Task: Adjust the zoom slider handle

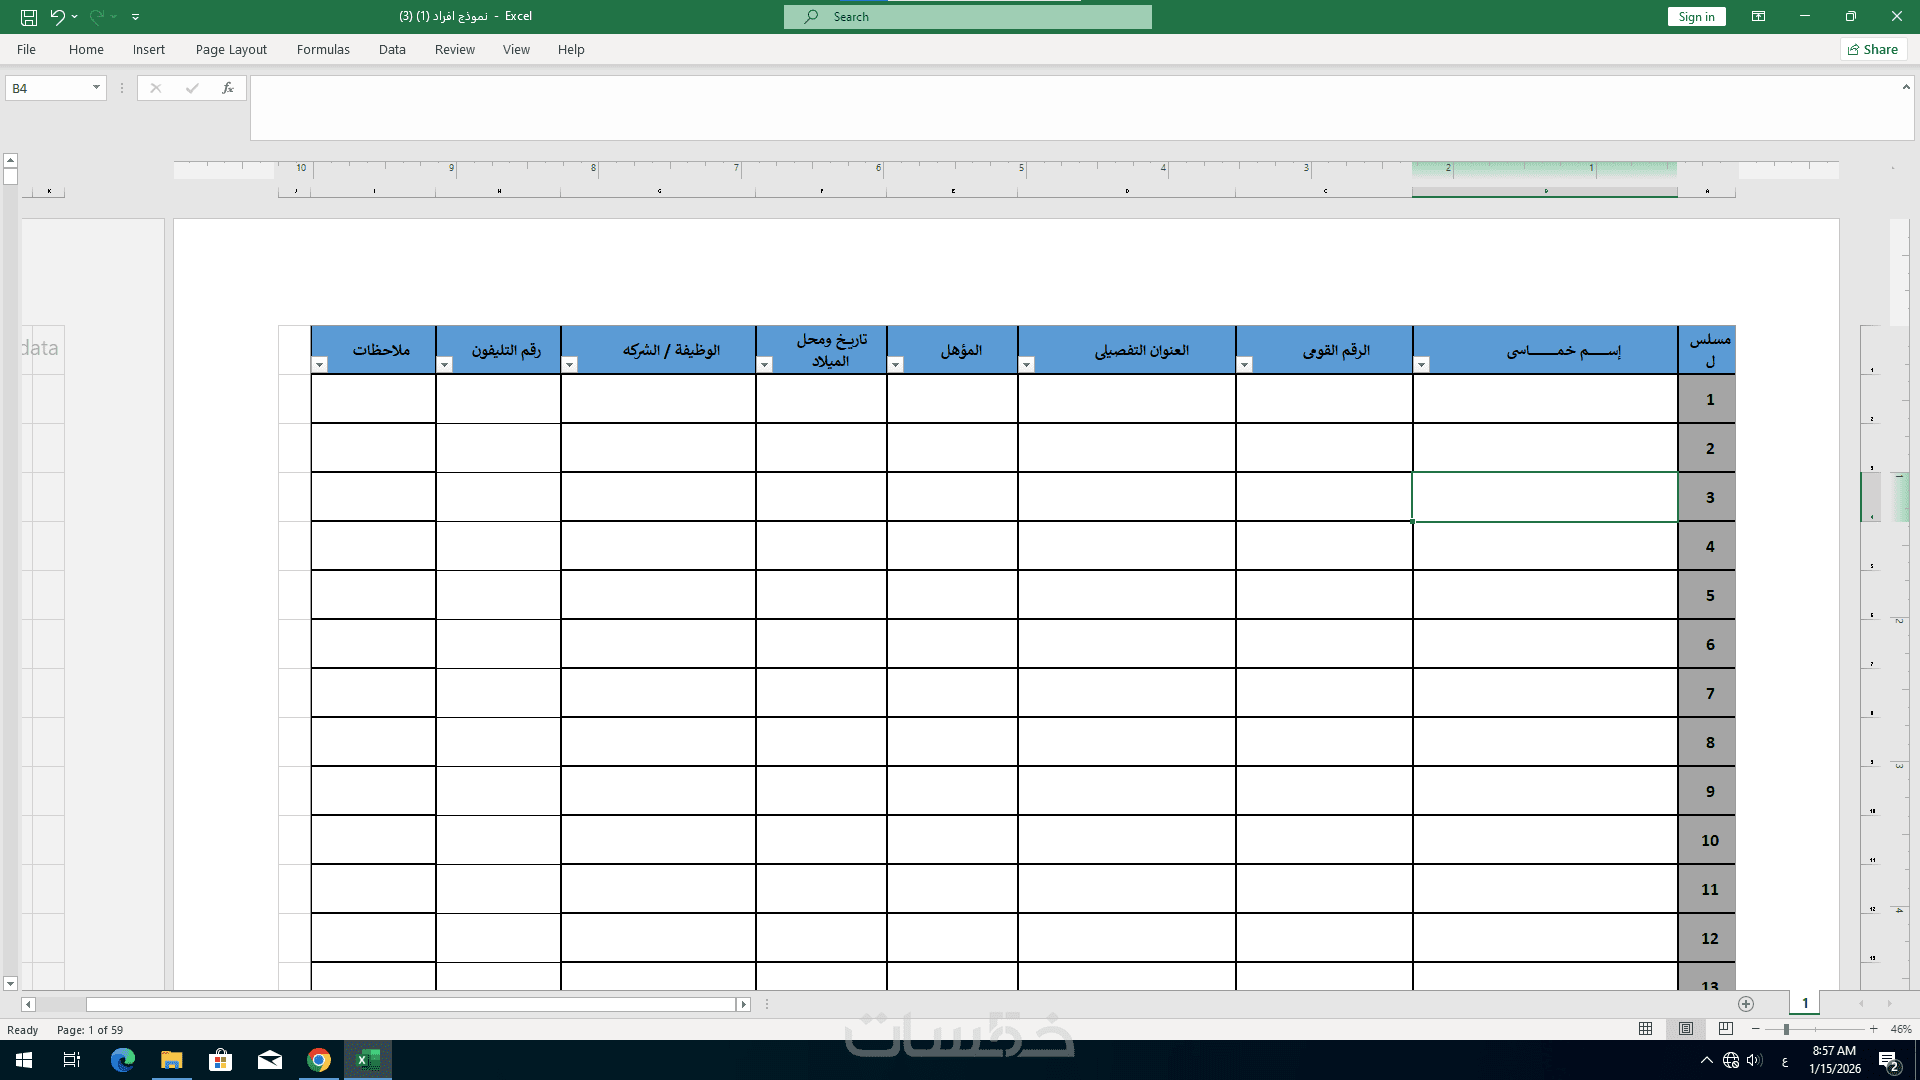Action: (x=1786, y=1029)
